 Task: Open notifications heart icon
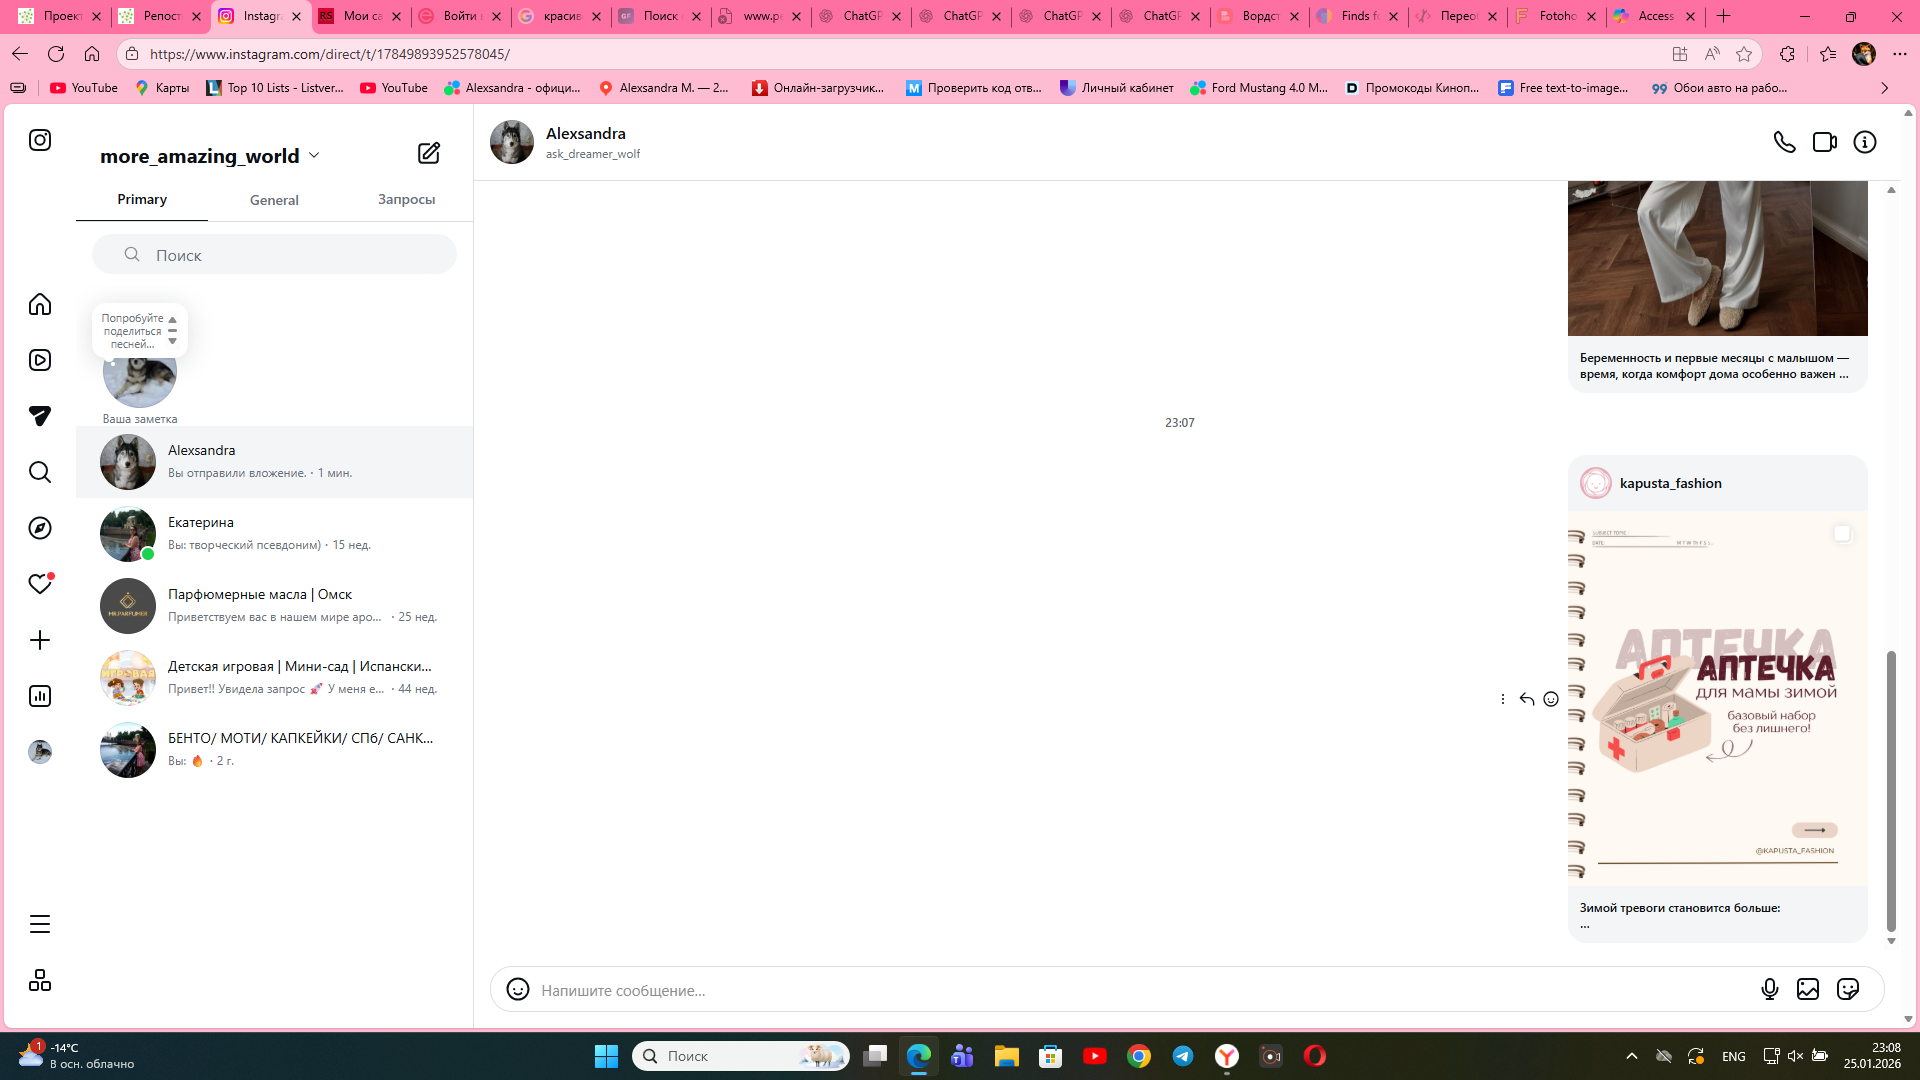[x=40, y=584]
